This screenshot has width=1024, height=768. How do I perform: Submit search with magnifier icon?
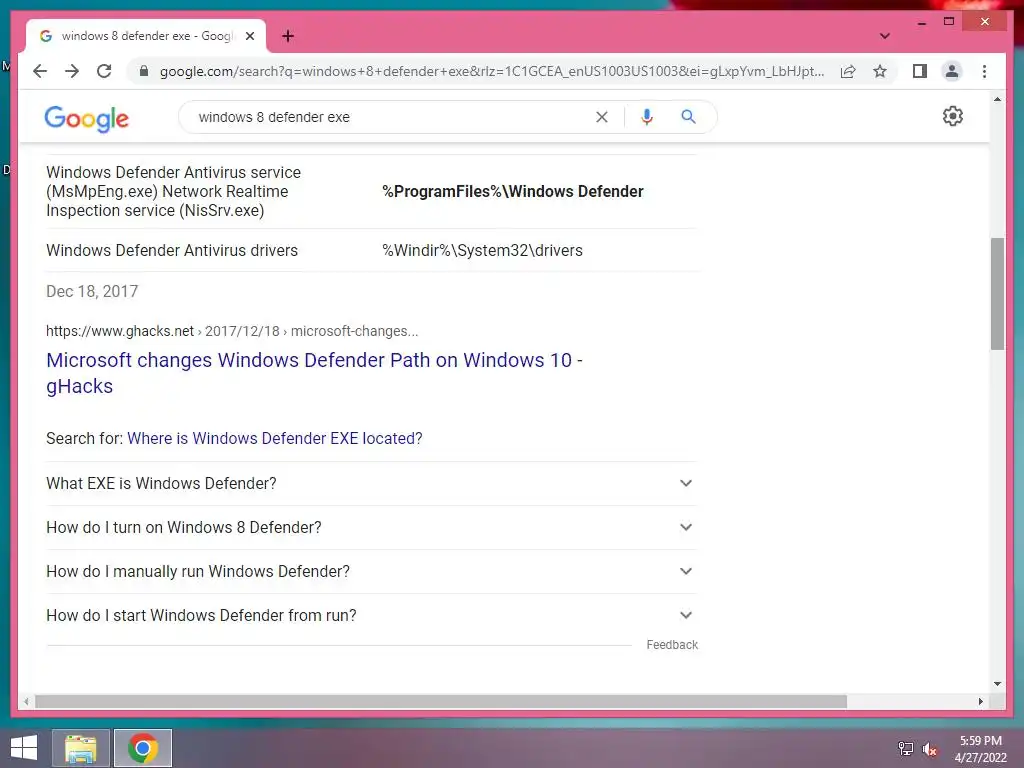click(x=688, y=117)
